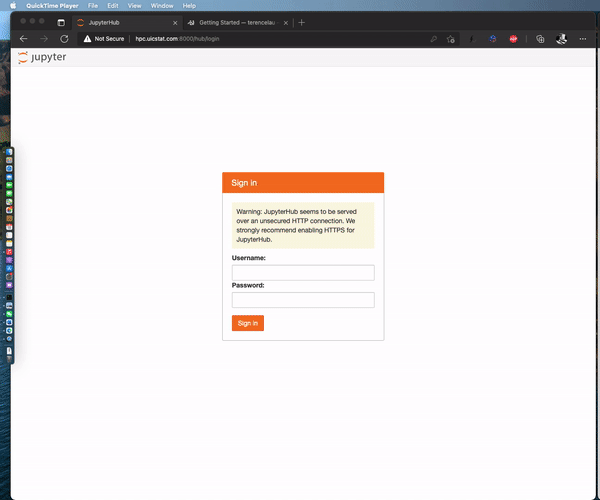Click the address bar URL
Image resolution: width=600 pixels, height=500 pixels.
(177, 39)
